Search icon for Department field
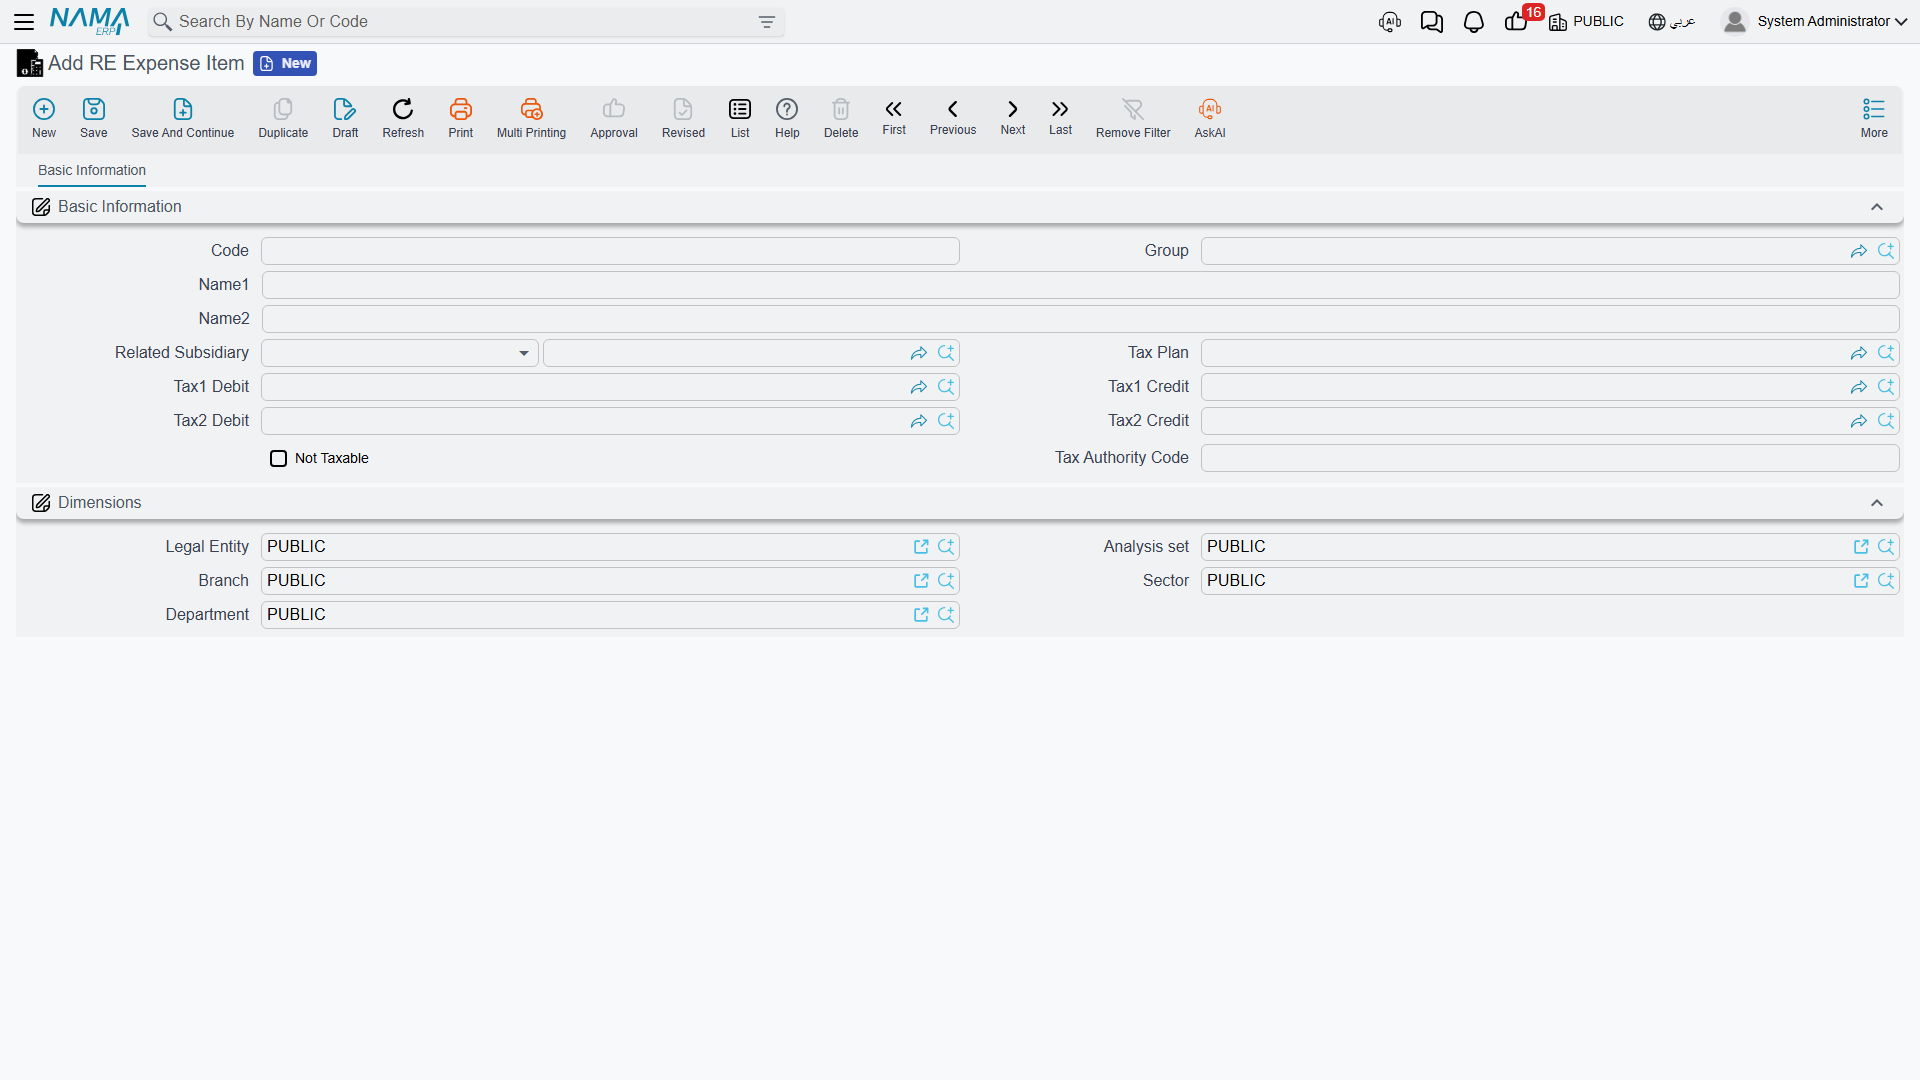Screen dimensions: 1920x1080 click(946, 615)
